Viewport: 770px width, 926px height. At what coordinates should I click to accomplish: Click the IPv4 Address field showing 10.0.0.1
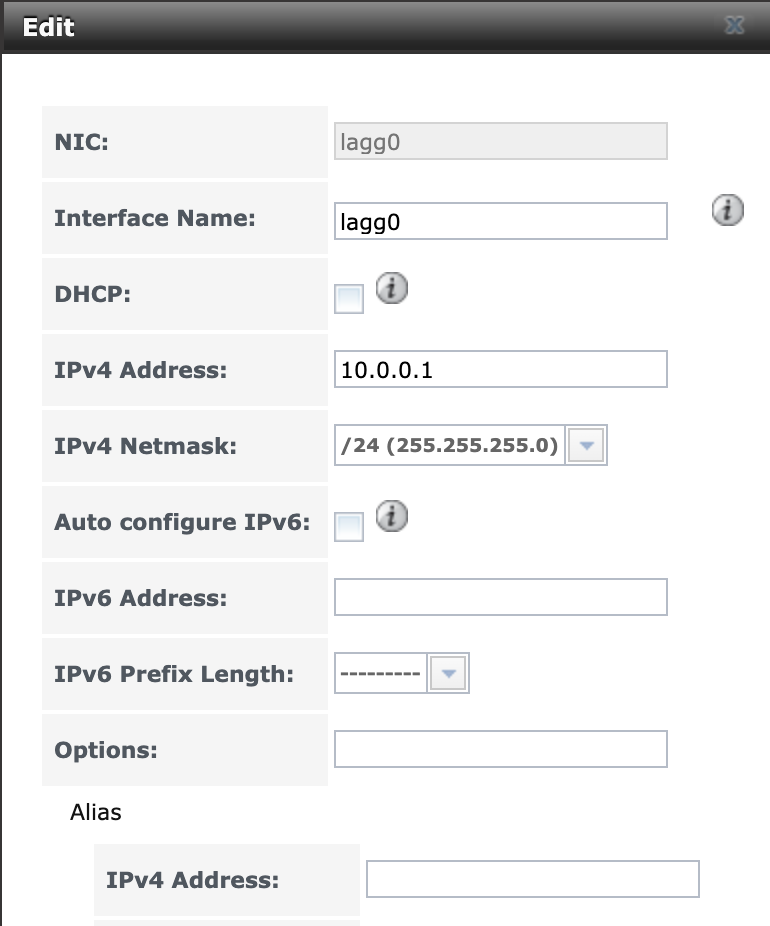tap(501, 370)
